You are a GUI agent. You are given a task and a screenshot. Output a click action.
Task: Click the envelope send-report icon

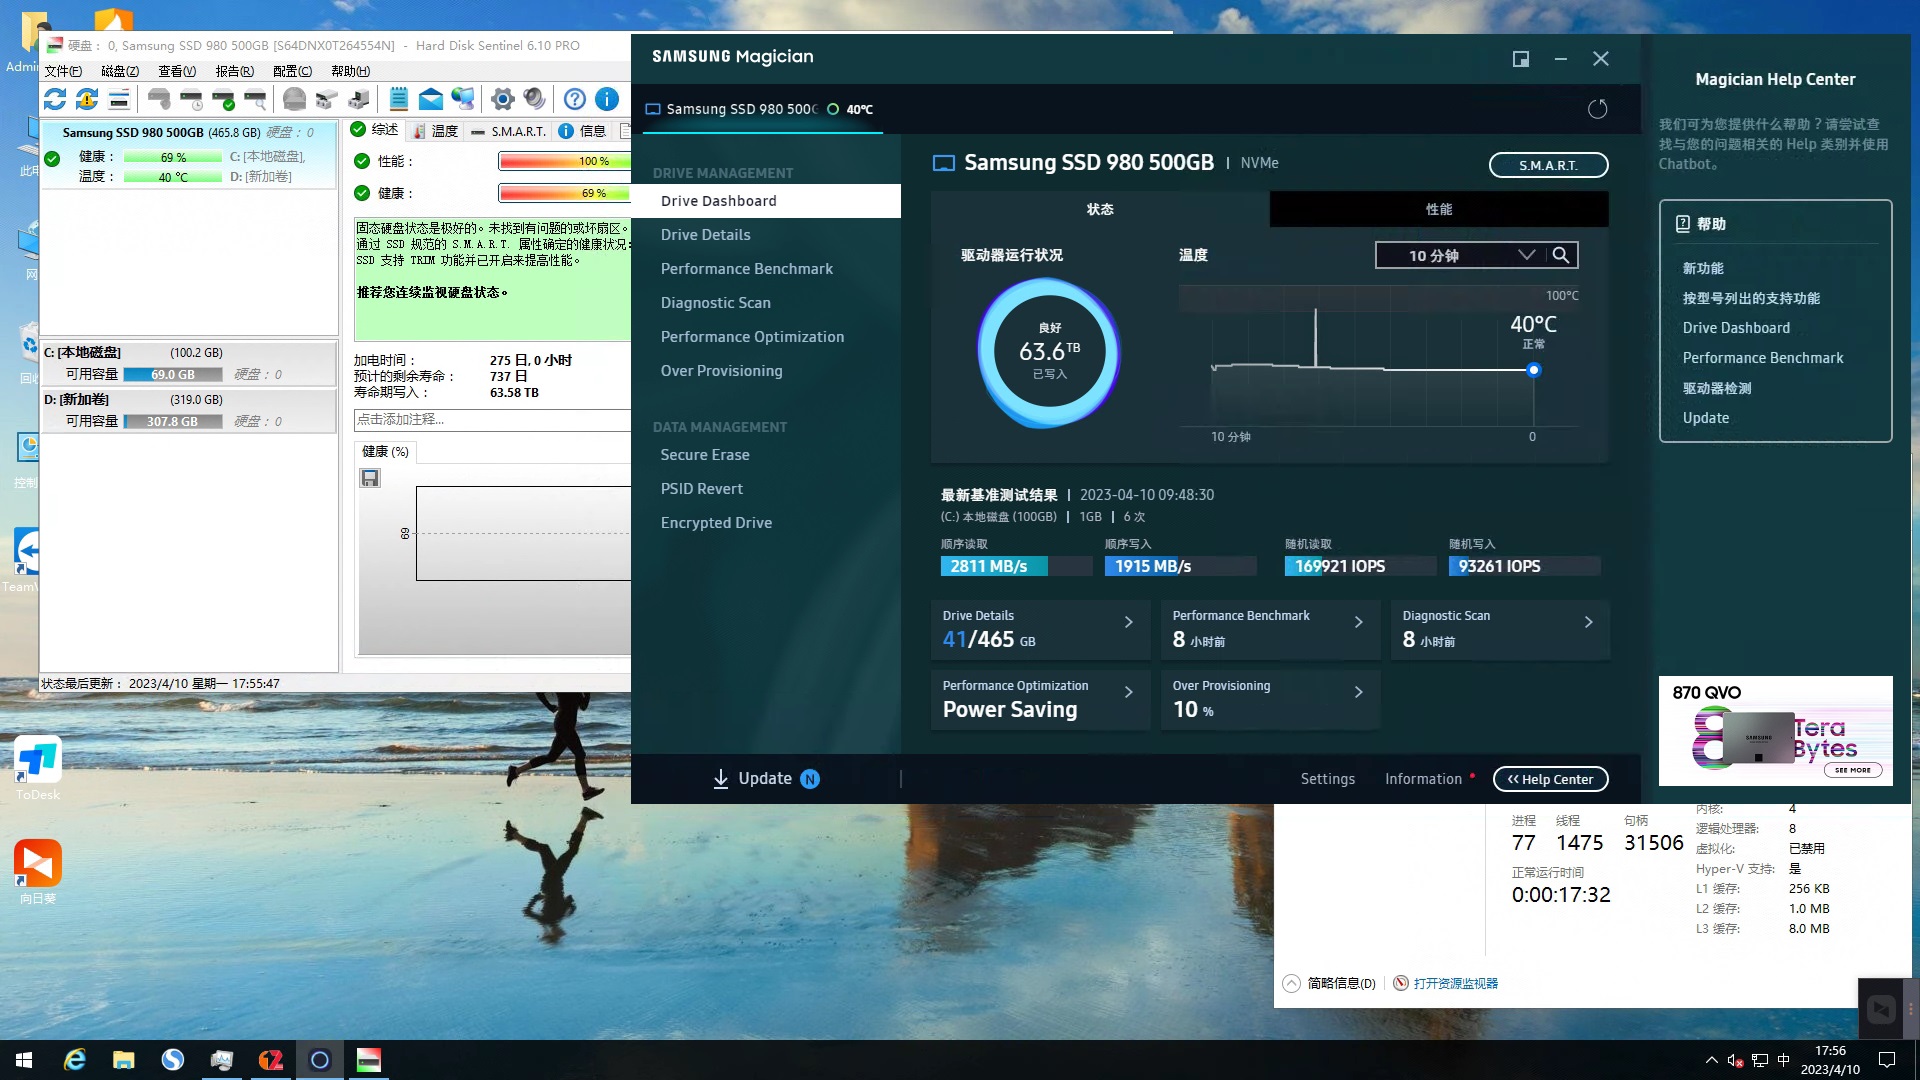[x=430, y=98]
